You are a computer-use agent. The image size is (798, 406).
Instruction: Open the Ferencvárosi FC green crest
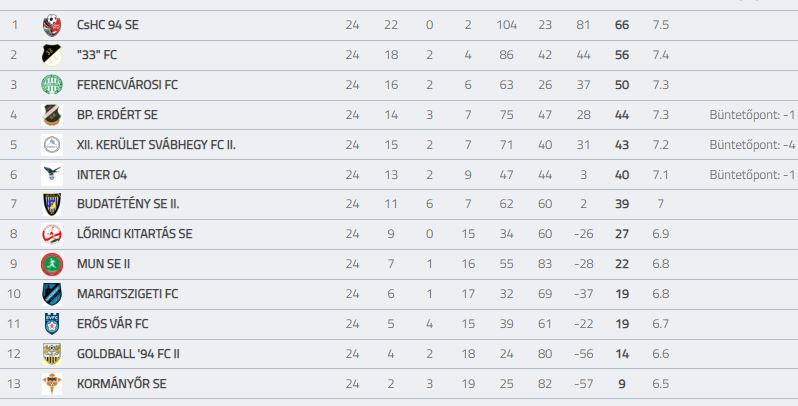pyautogui.click(x=52, y=85)
